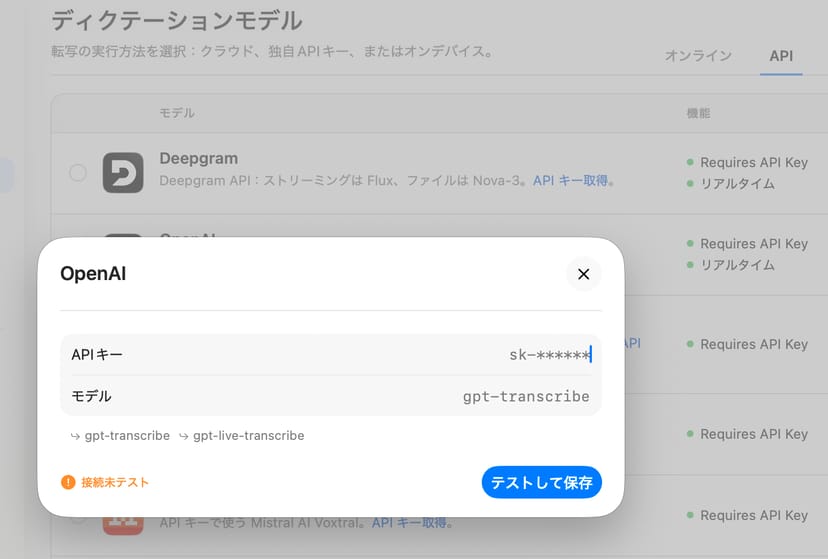The height and width of the screenshot is (559, 828).
Task: Switch to the オンライン tab
Action: (x=698, y=55)
